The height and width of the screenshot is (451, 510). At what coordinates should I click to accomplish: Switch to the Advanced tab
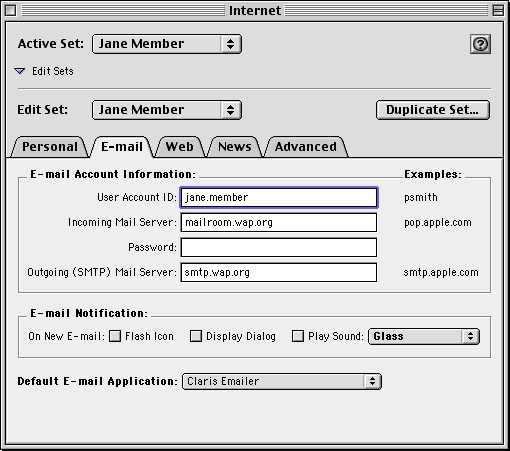(x=306, y=147)
